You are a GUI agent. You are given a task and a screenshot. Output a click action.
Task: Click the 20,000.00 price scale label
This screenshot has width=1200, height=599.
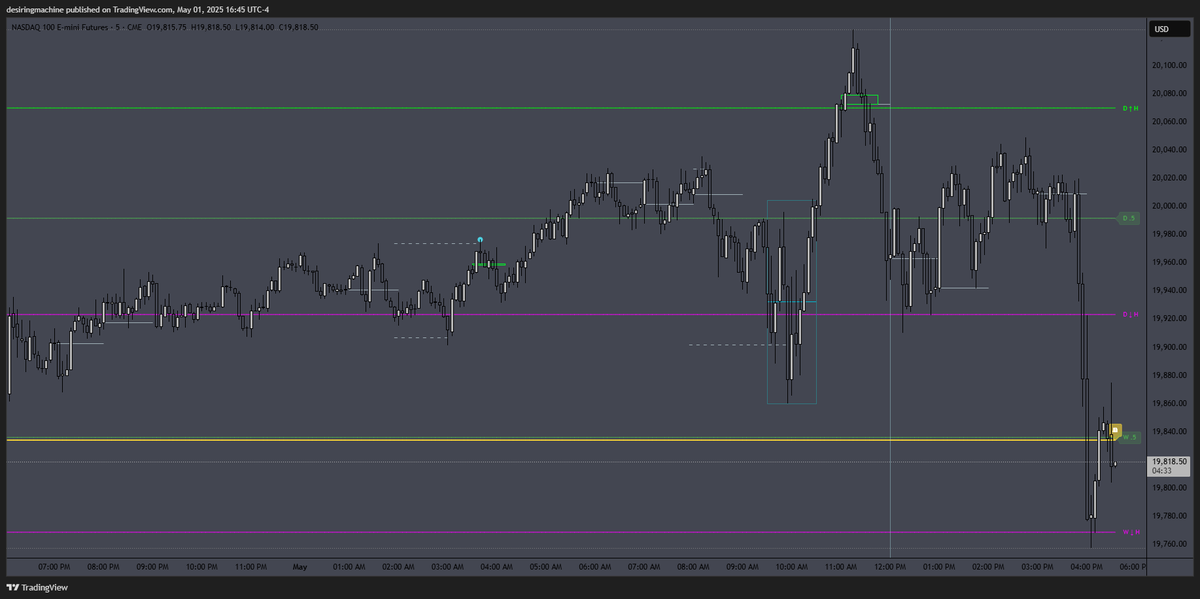[x=1169, y=206]
